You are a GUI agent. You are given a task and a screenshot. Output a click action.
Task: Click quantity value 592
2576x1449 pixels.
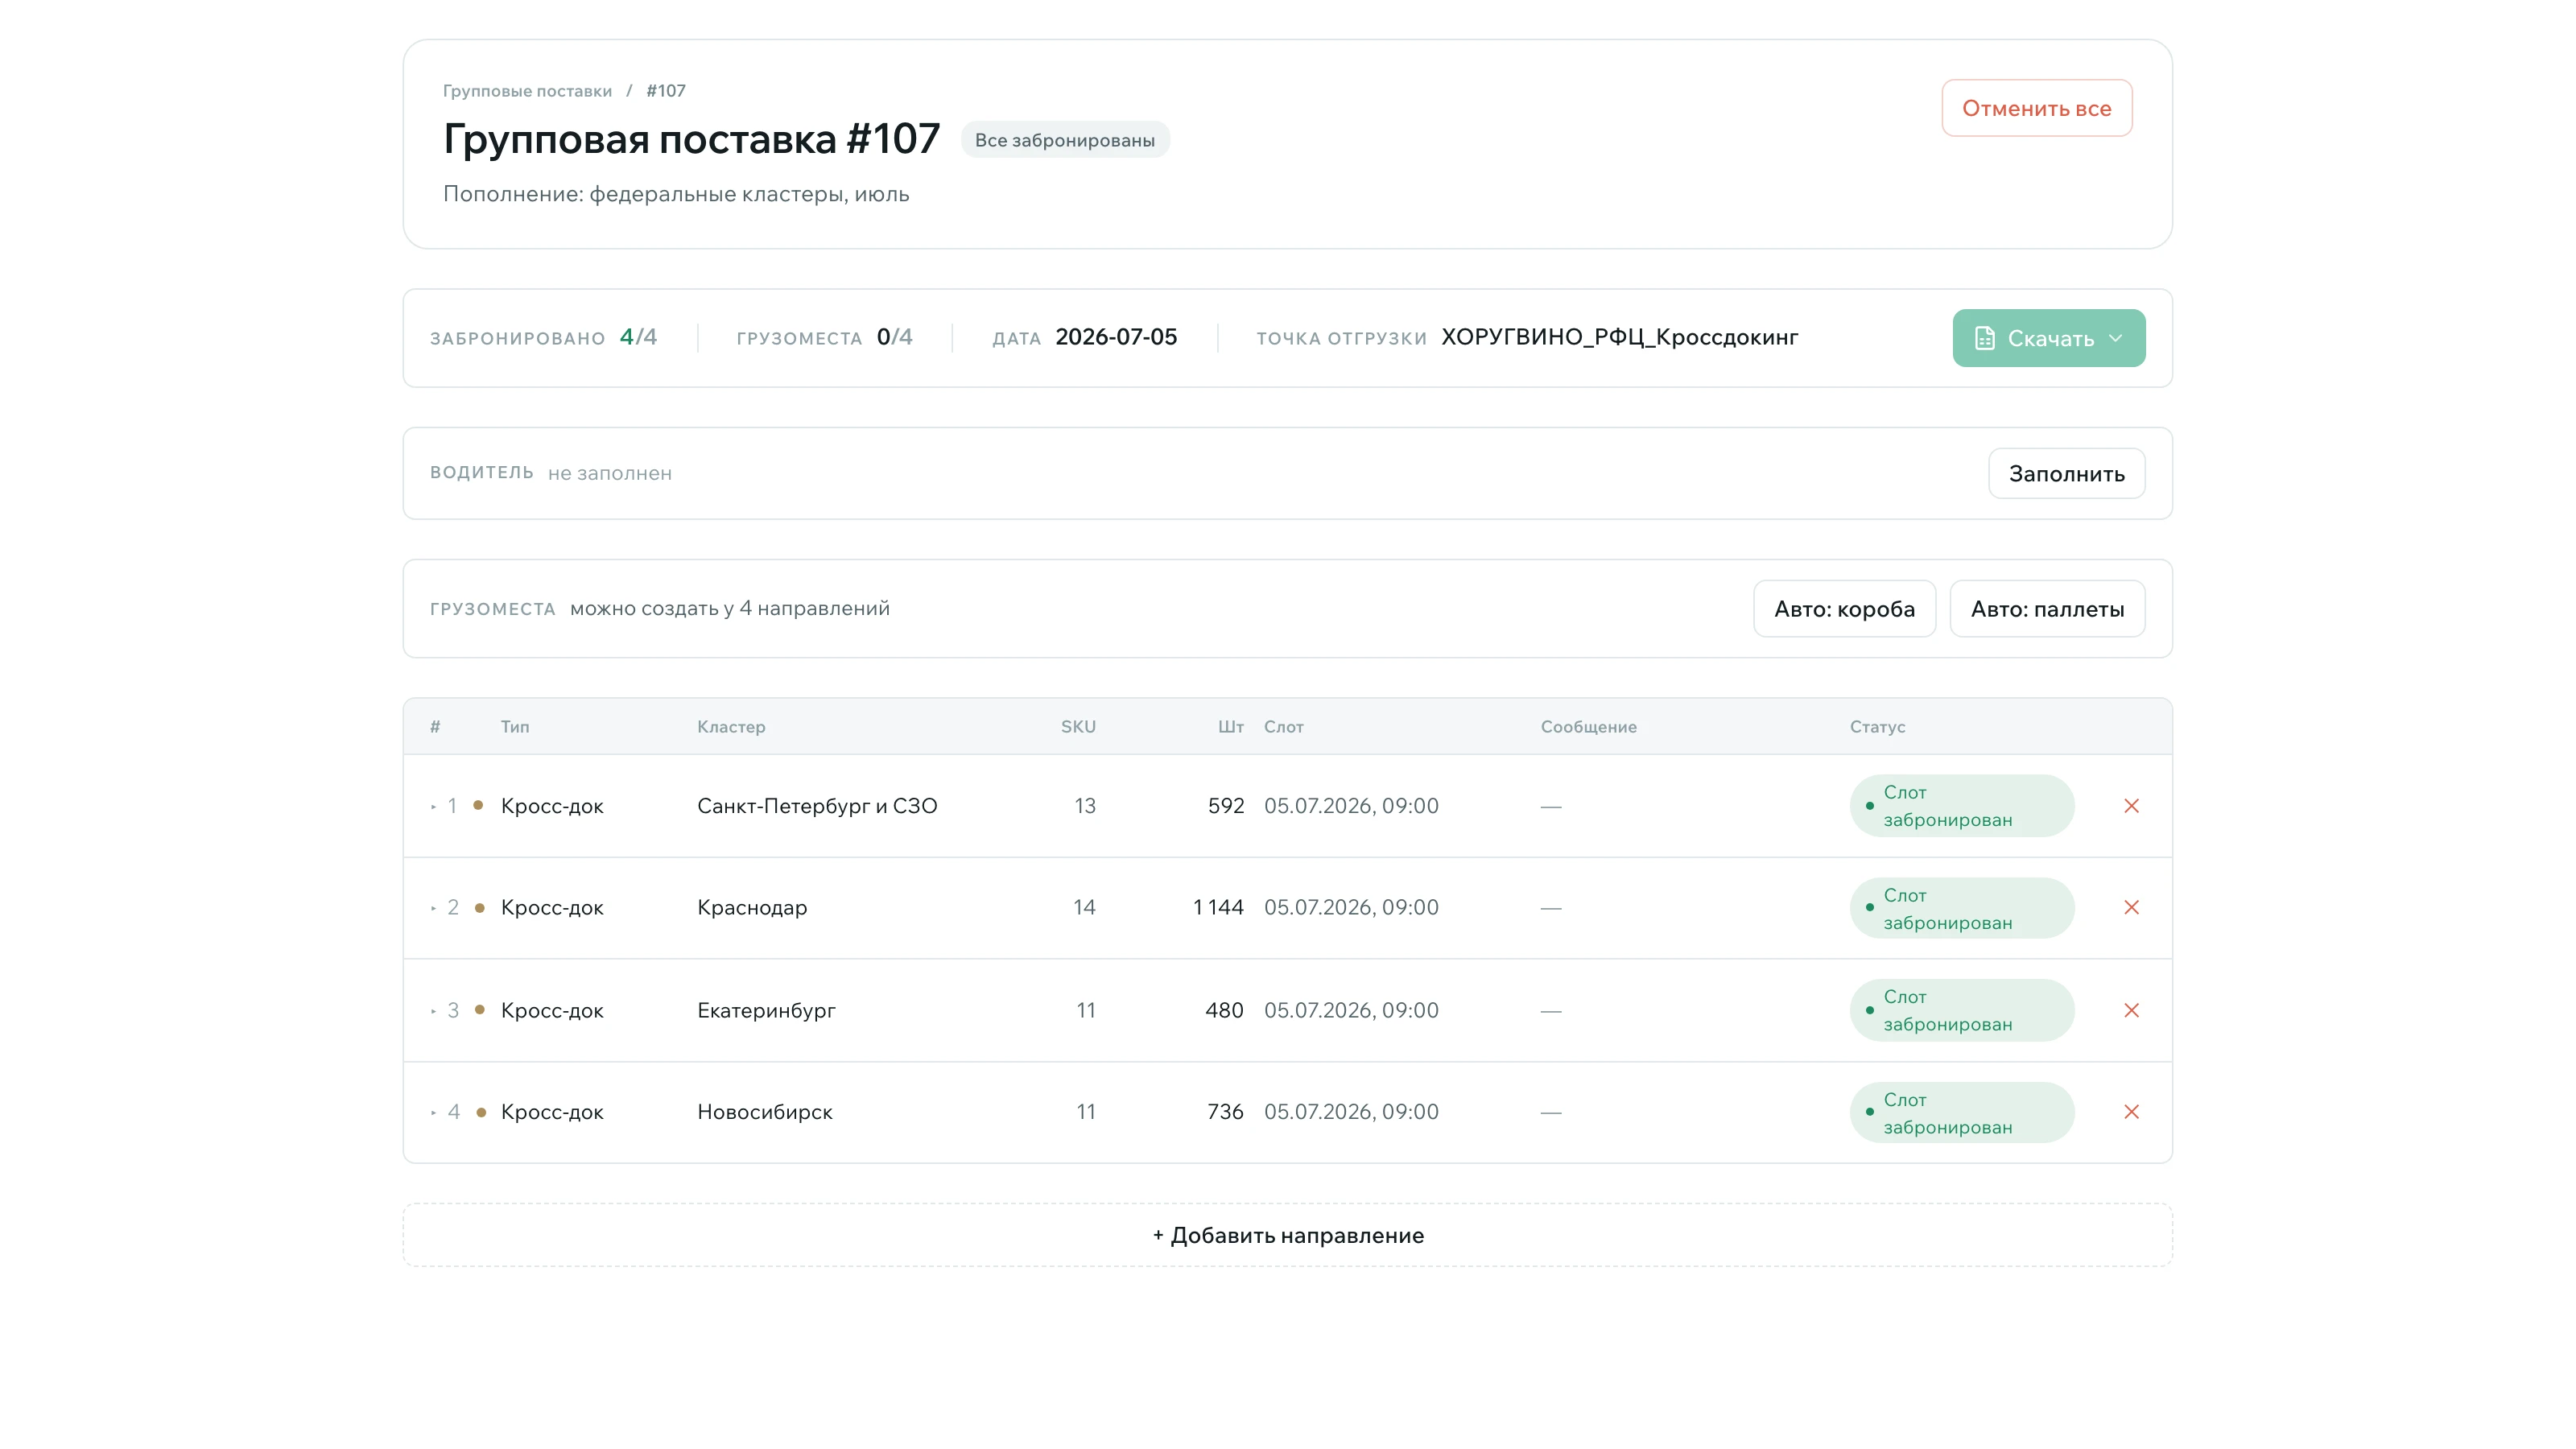point(1226,806)
